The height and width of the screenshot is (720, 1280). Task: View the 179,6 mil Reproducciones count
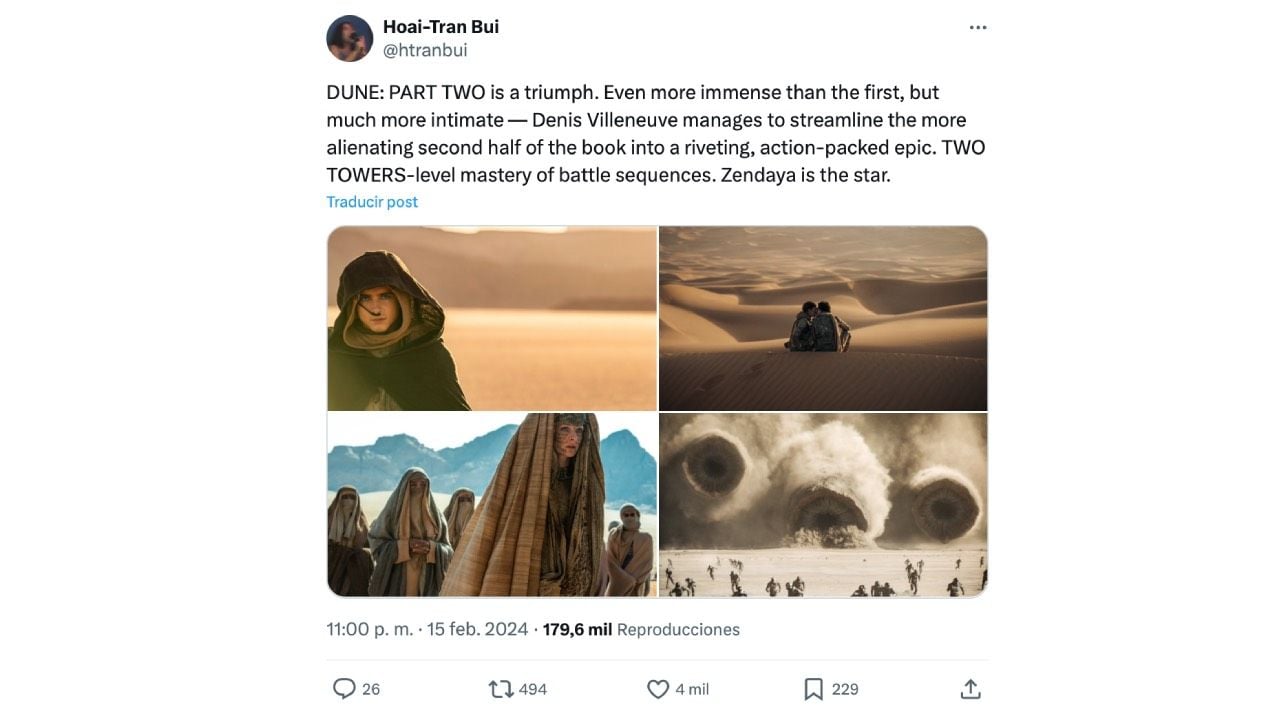[x=641, y=630]
